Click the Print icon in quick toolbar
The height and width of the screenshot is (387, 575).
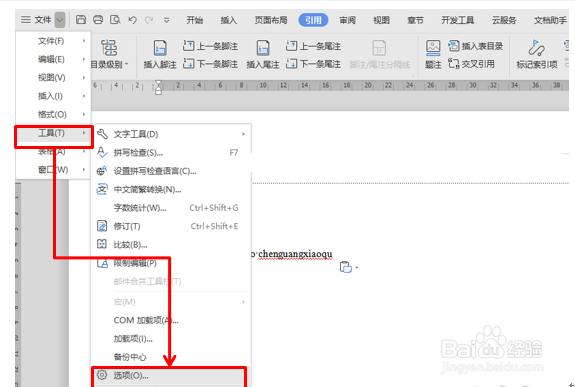coord(98,19)
